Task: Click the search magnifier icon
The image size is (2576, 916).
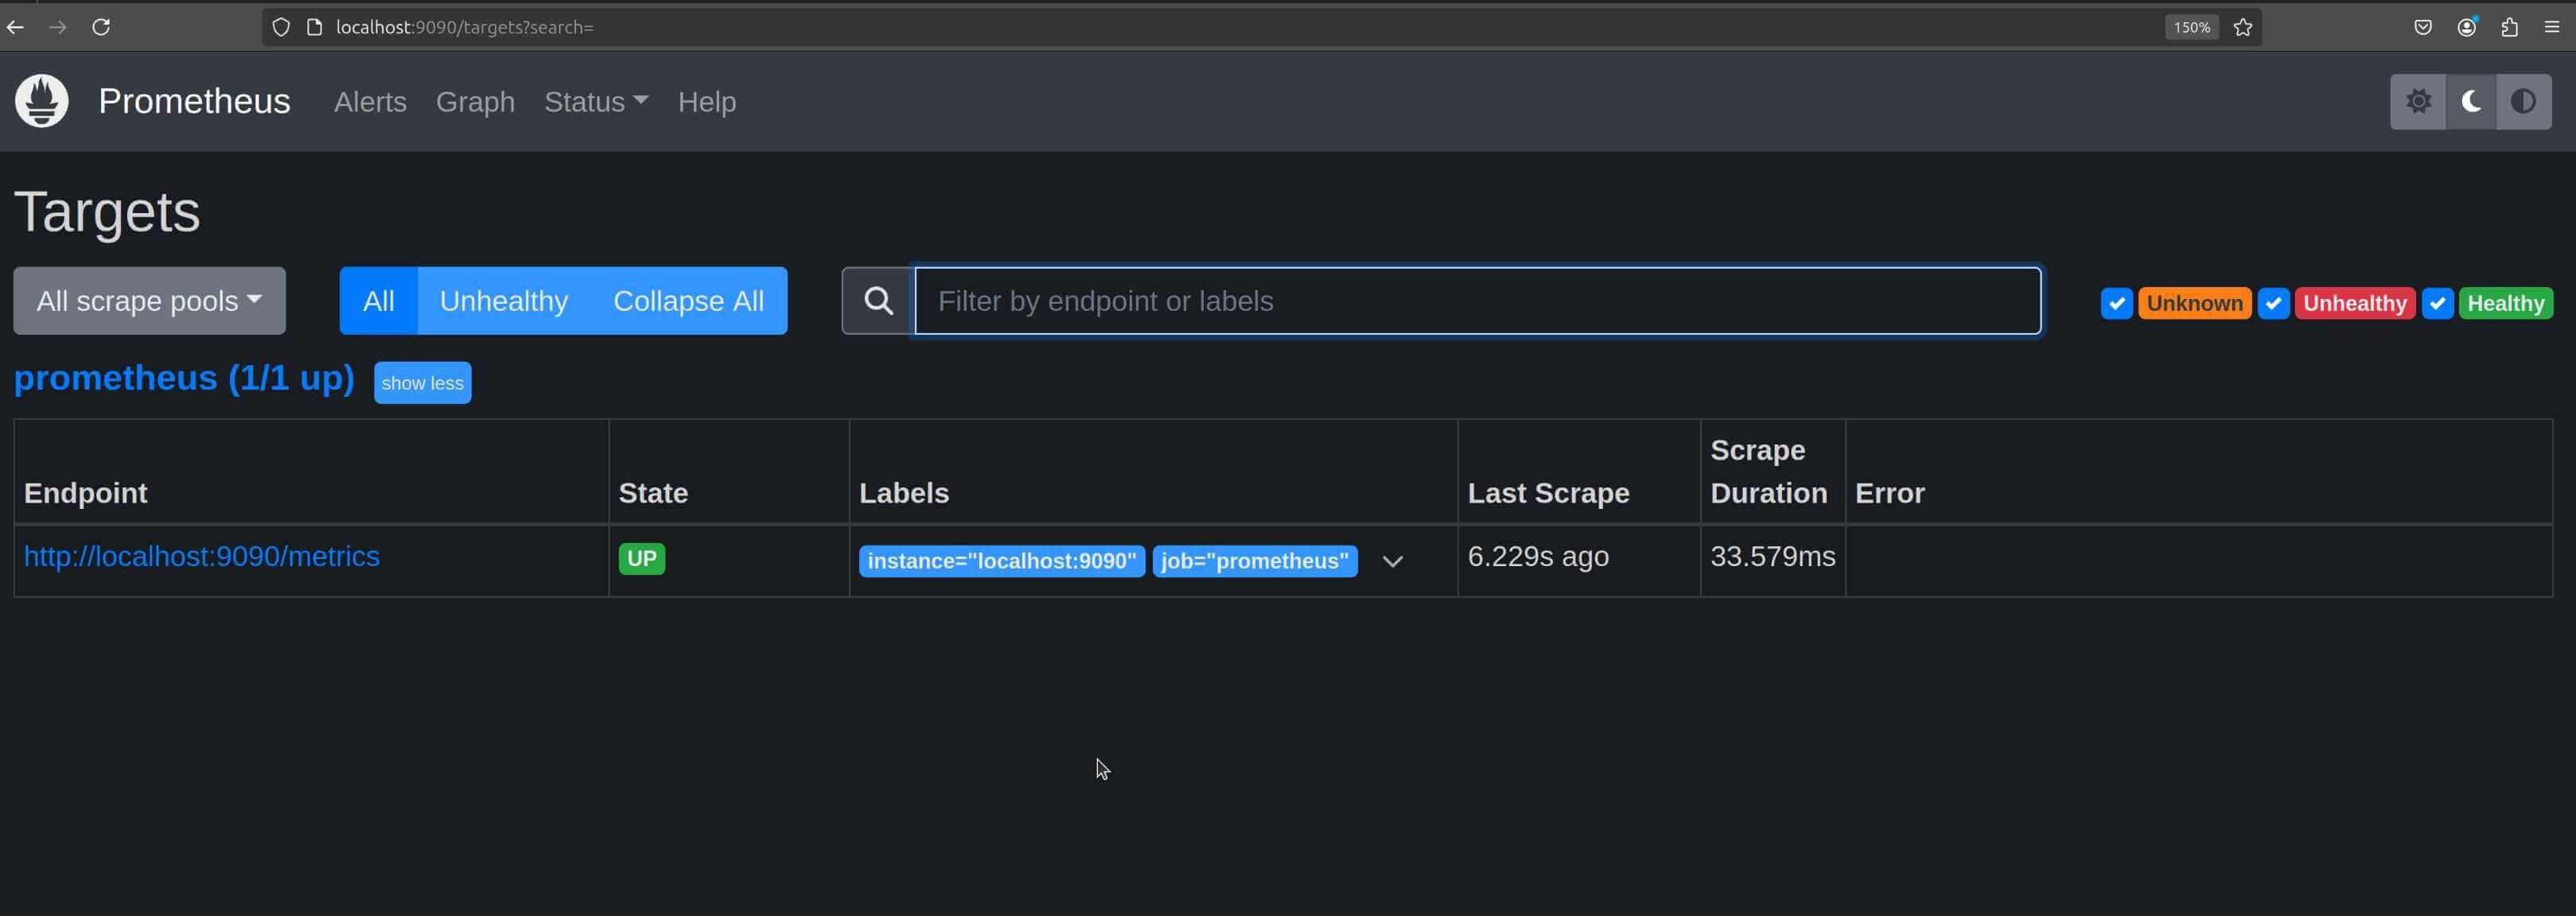Action: (x=878, y=301)
